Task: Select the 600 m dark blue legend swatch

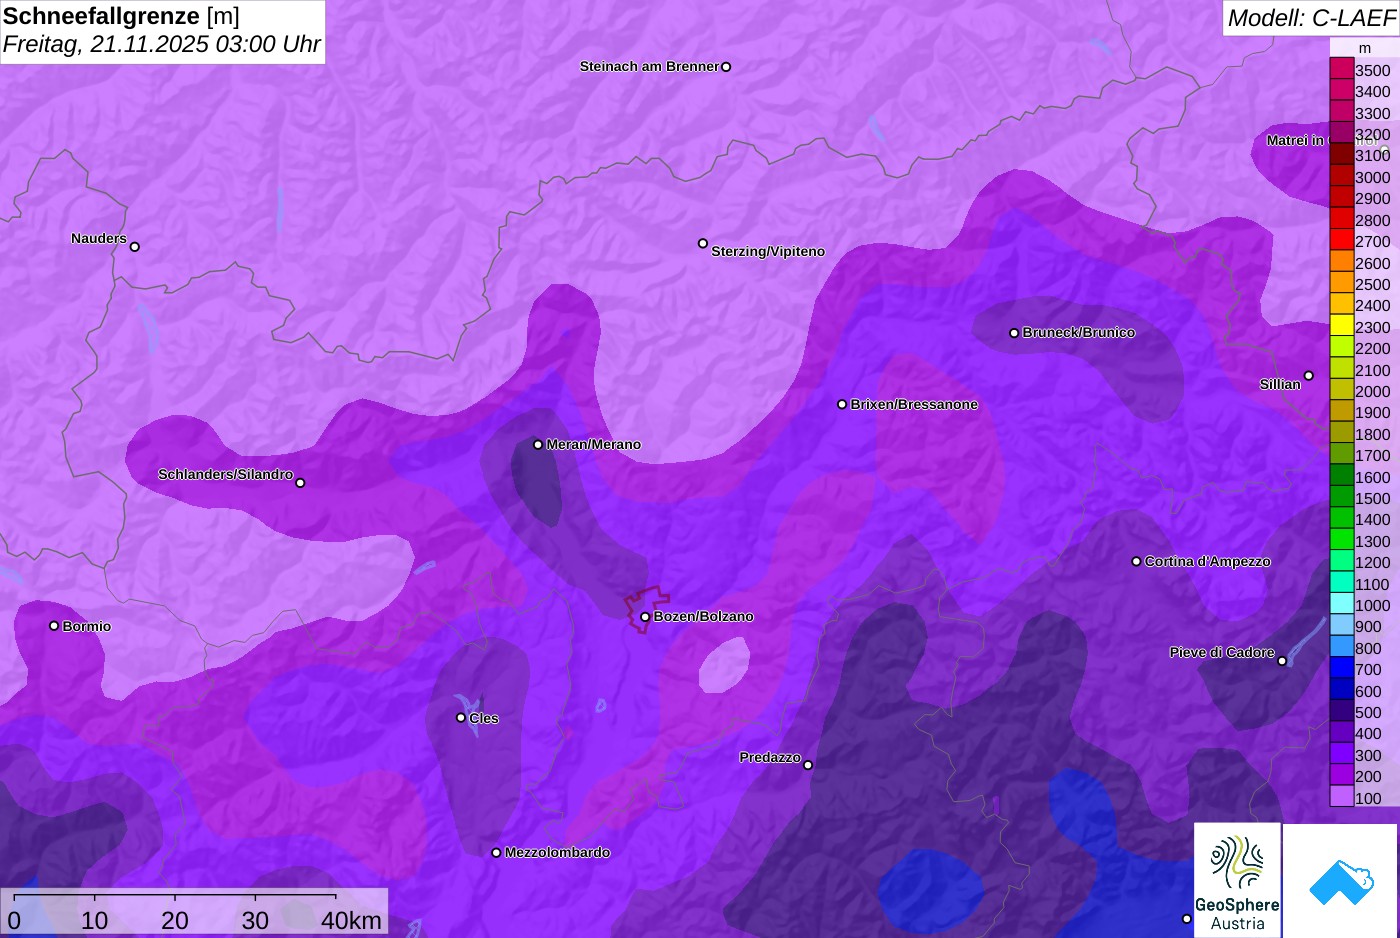Action: click(1341, 690)
